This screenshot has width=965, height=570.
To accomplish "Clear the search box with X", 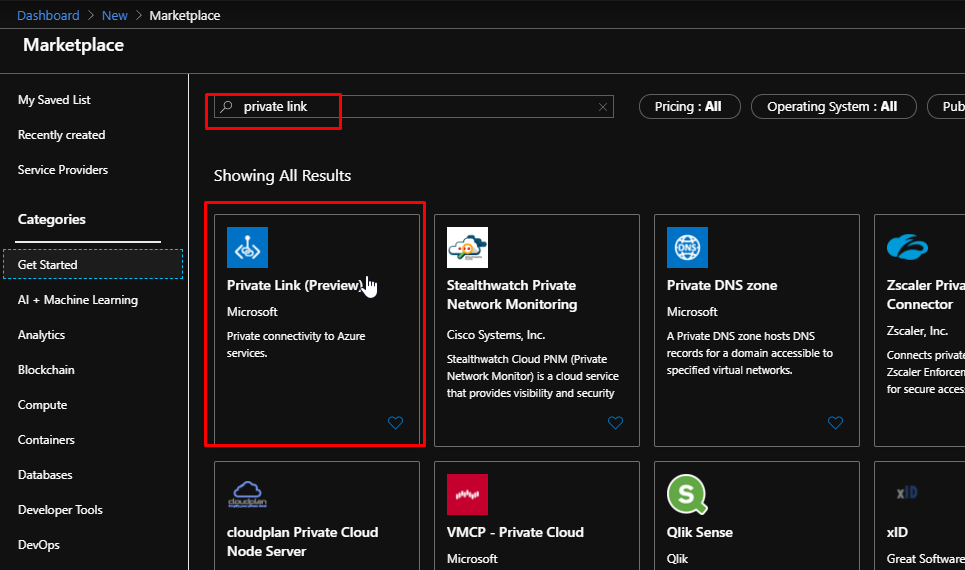I will click(x=603, y=107).
